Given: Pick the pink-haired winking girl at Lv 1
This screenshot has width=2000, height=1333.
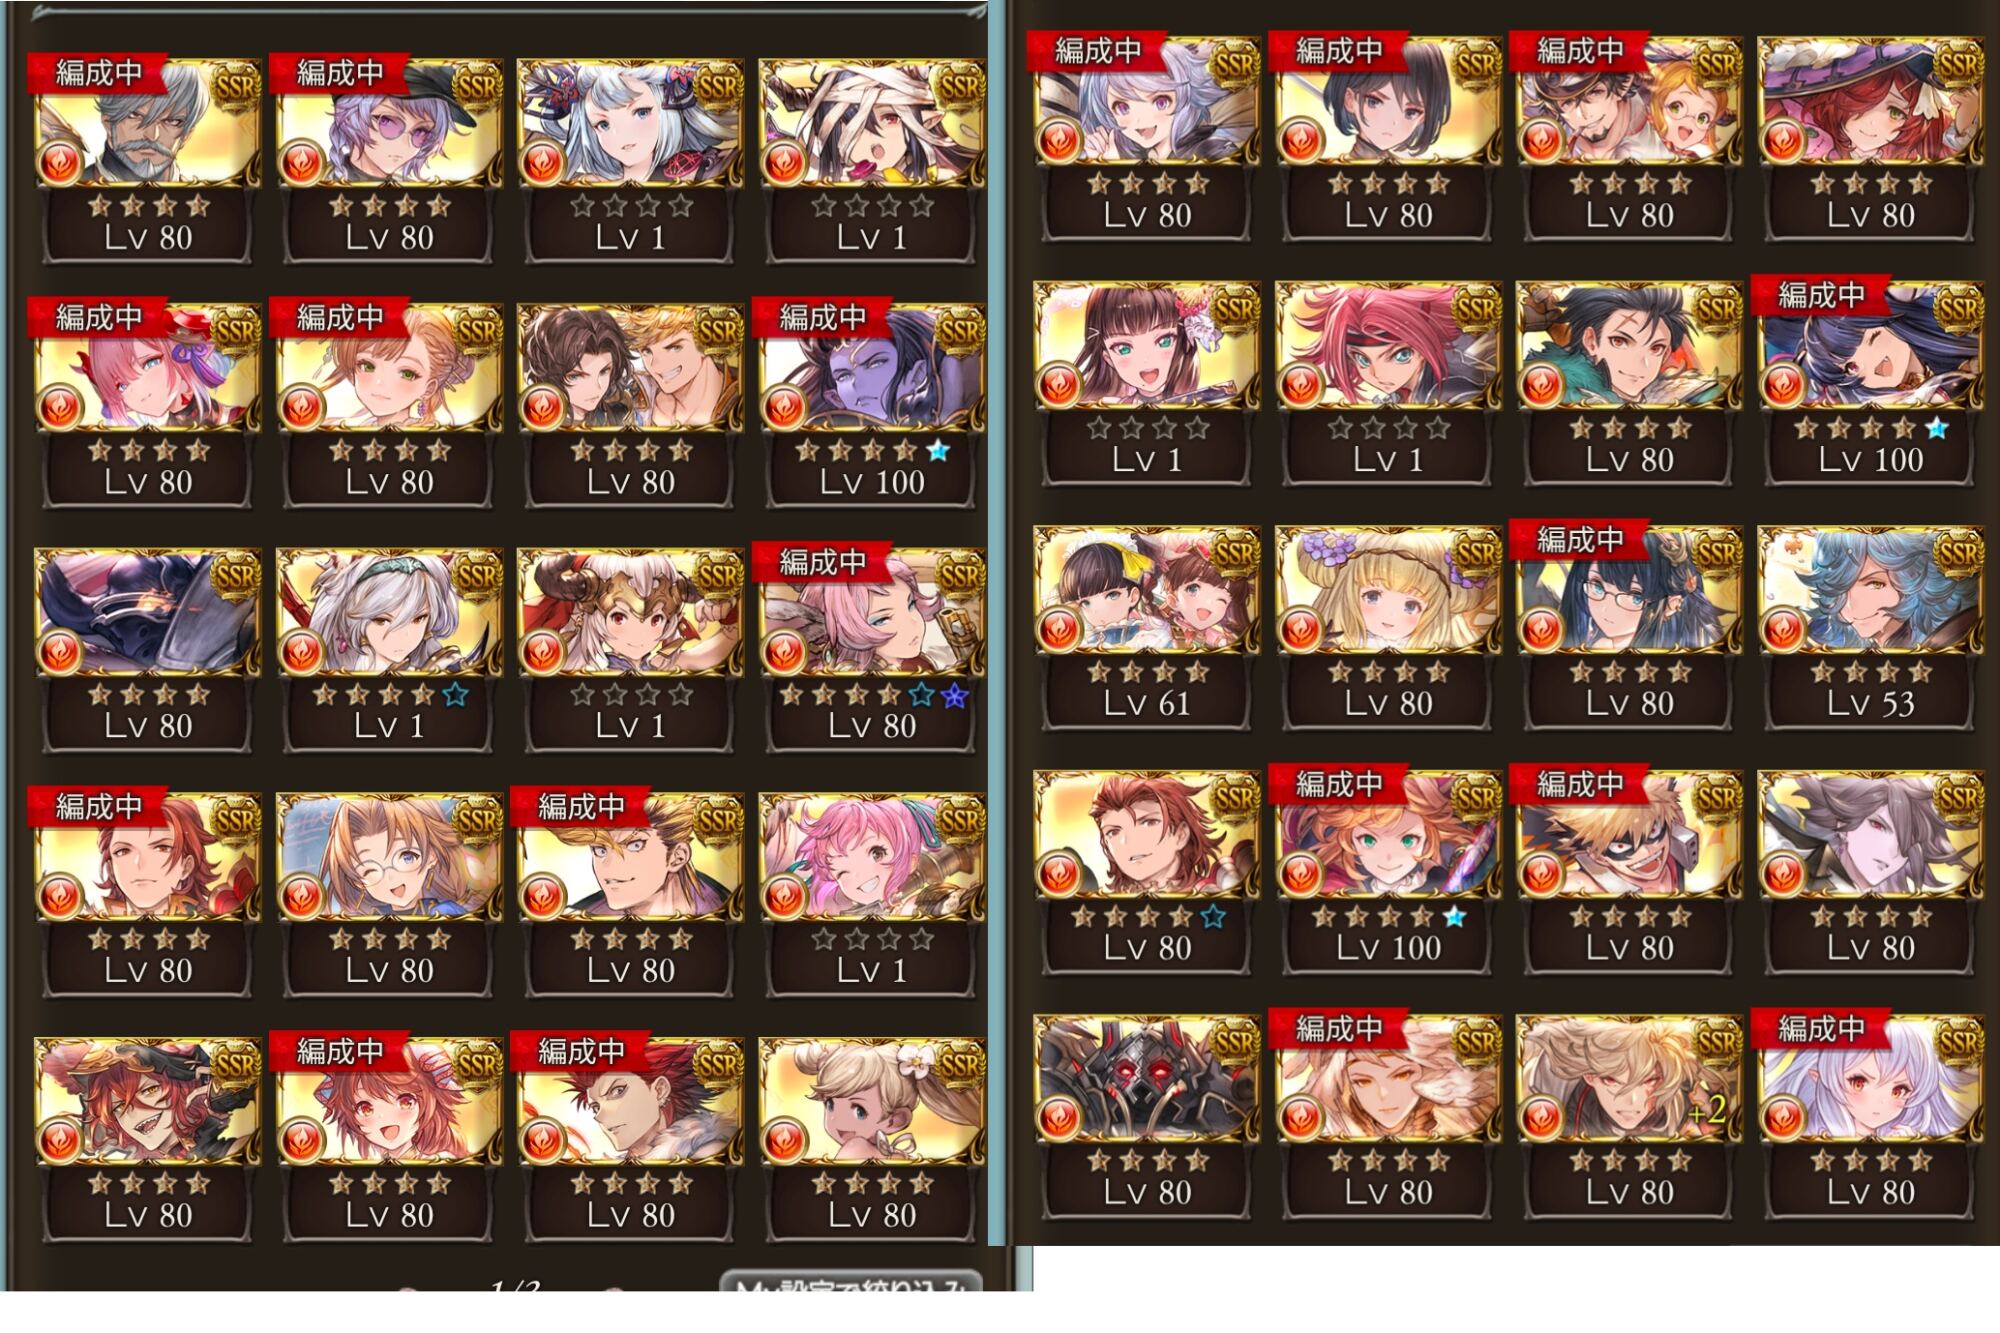Looking at the screenshot, I should (x=872, y=894).
